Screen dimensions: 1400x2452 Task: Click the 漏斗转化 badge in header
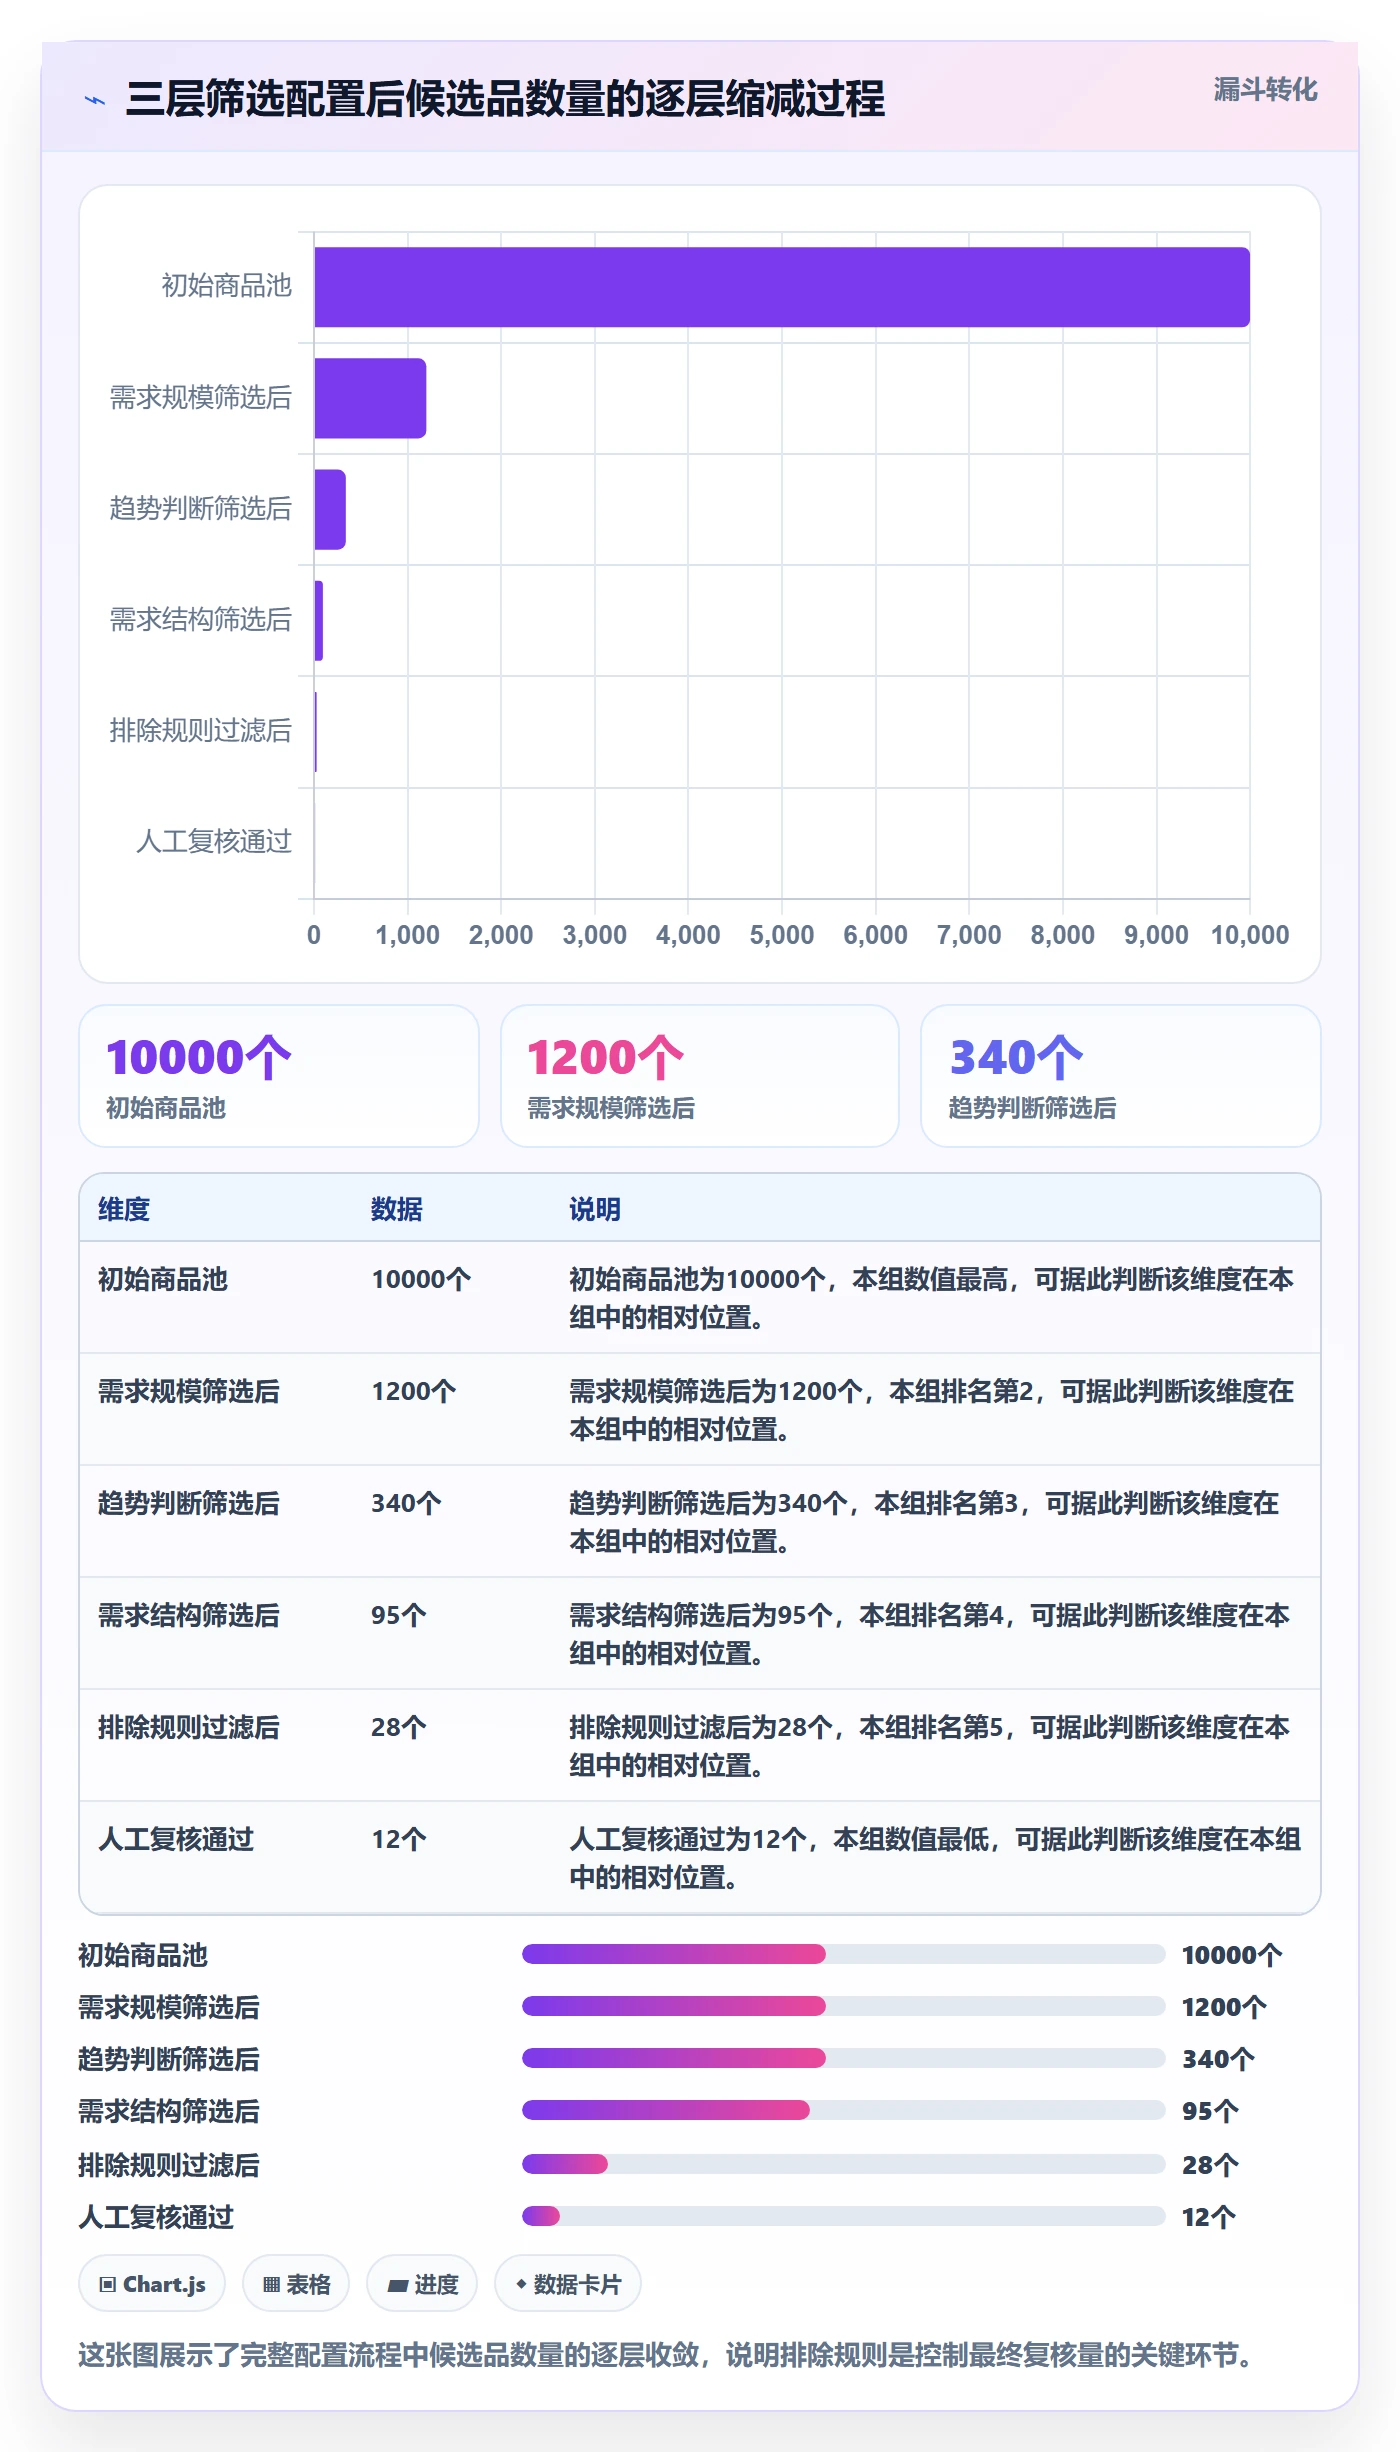pos(1265,90)
